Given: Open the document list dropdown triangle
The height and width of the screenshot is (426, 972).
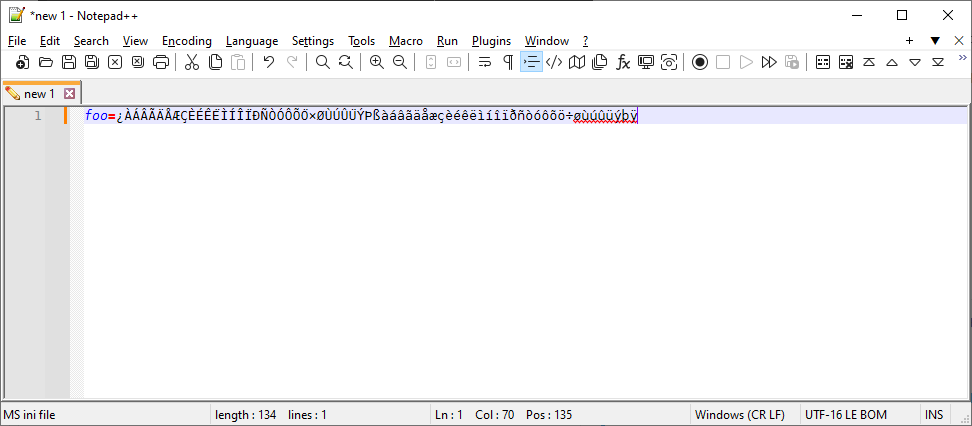Looking at the screenshot, I should (935, 40).
